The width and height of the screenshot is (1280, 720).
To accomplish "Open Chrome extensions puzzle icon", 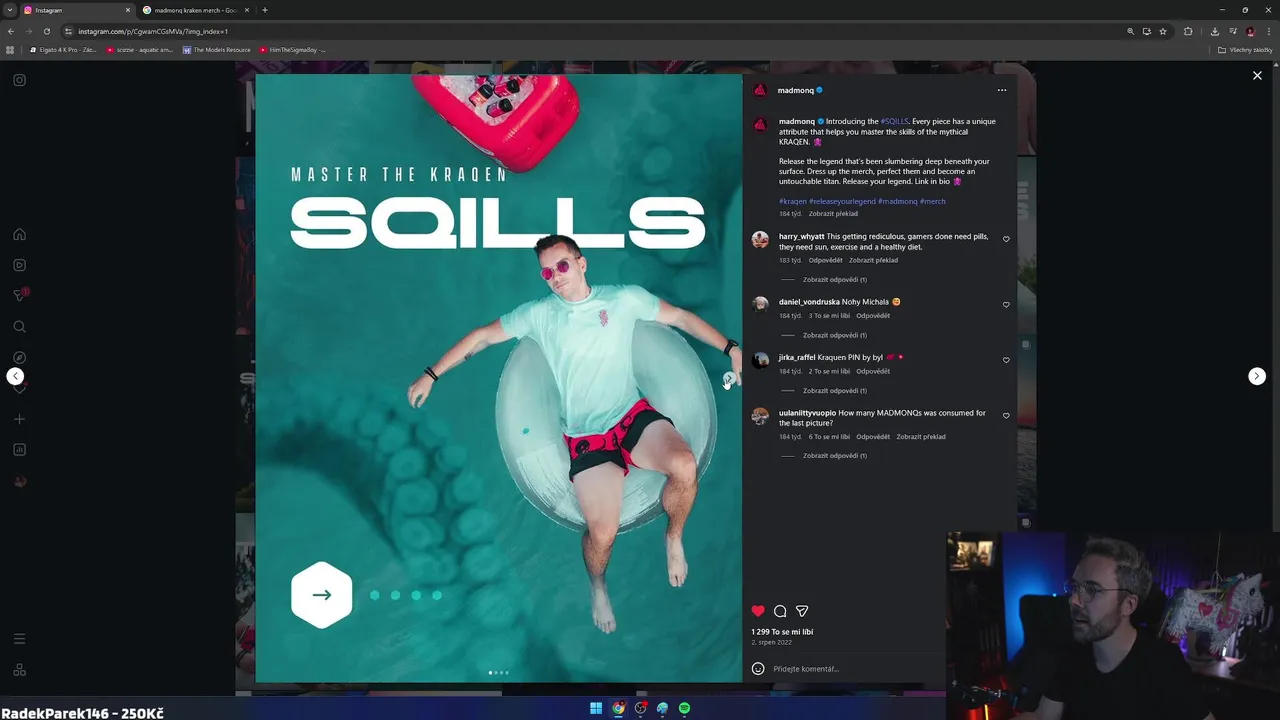I will click(1188, 31).
